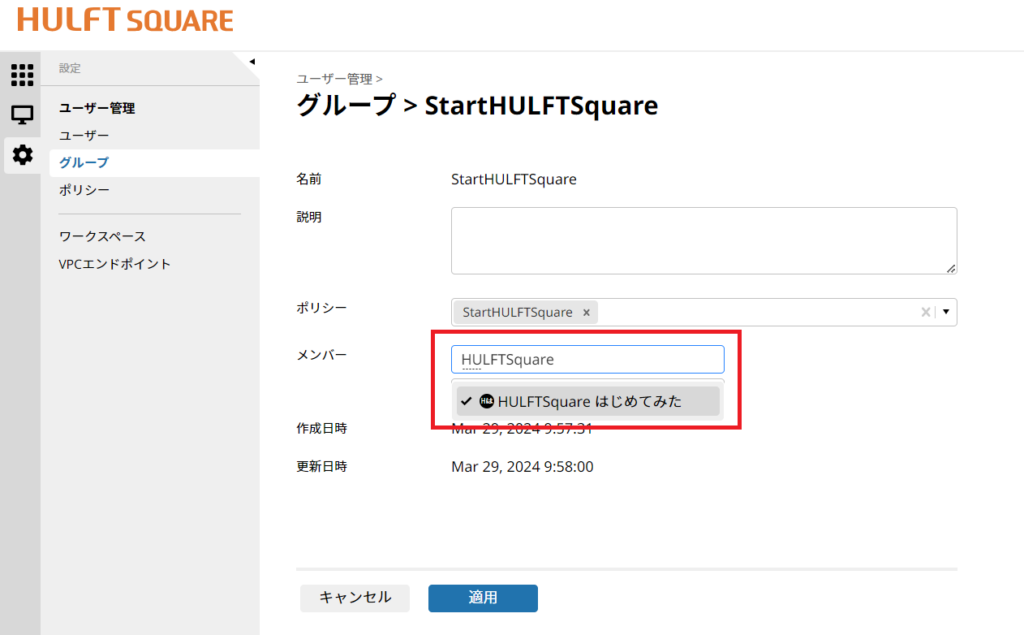Open the policy dropdown arrow
The width and height of the screenshot is (1024, 635).
(944, 312)
